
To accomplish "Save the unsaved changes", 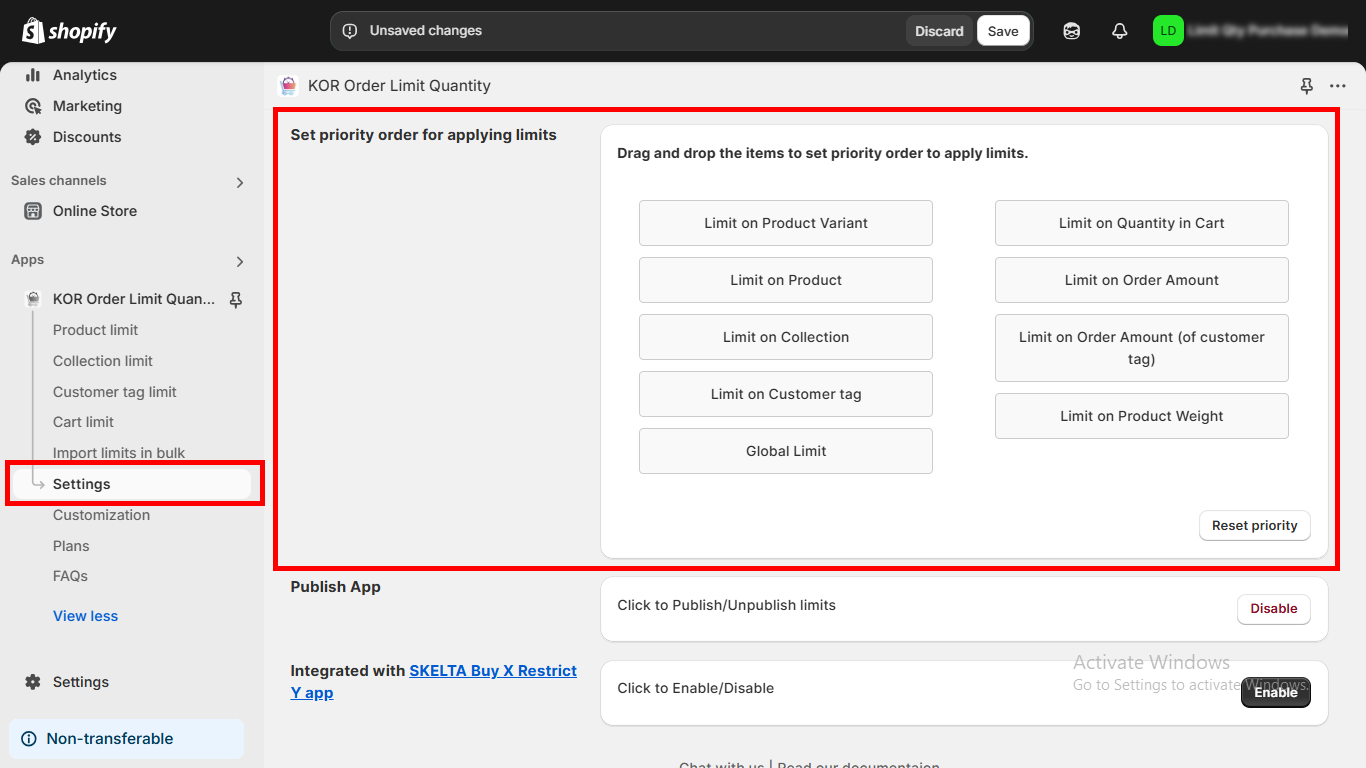I will pos(1002,31).
